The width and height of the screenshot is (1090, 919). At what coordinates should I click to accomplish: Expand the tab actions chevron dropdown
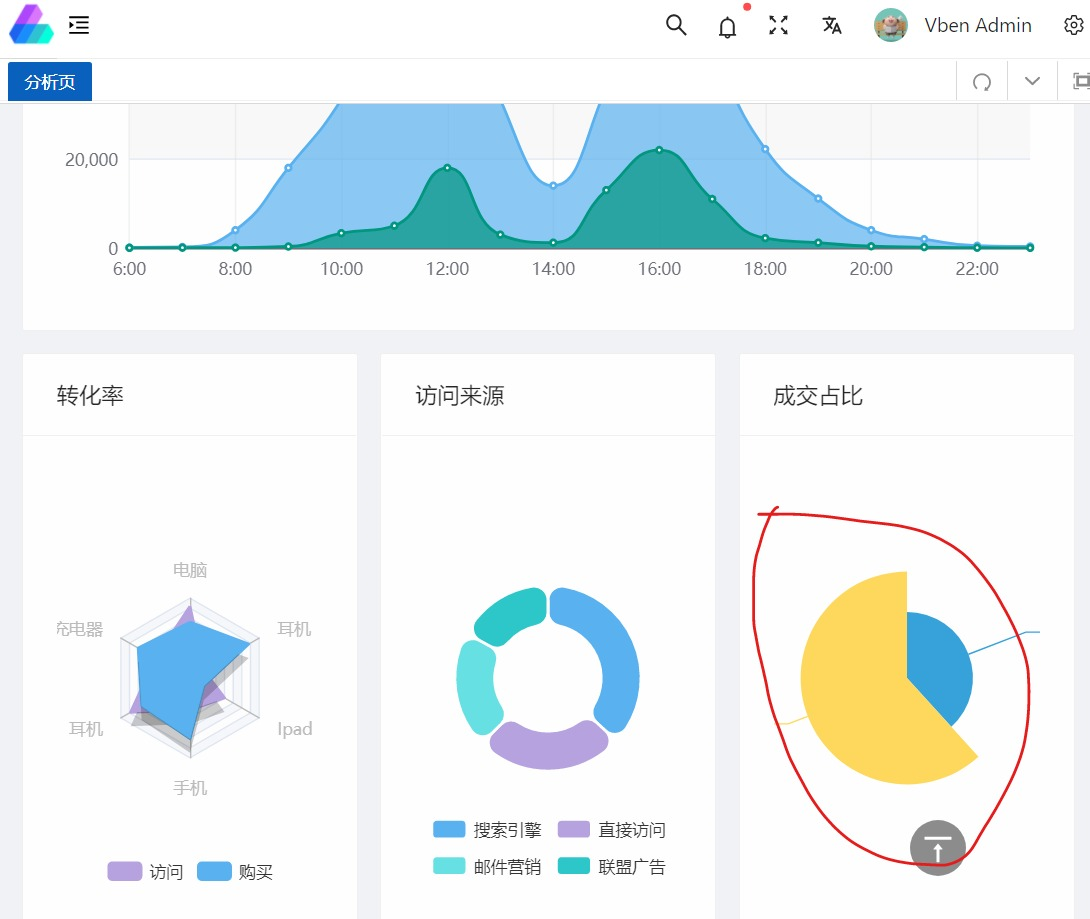pyautogui.click(x=1032, y=81)
